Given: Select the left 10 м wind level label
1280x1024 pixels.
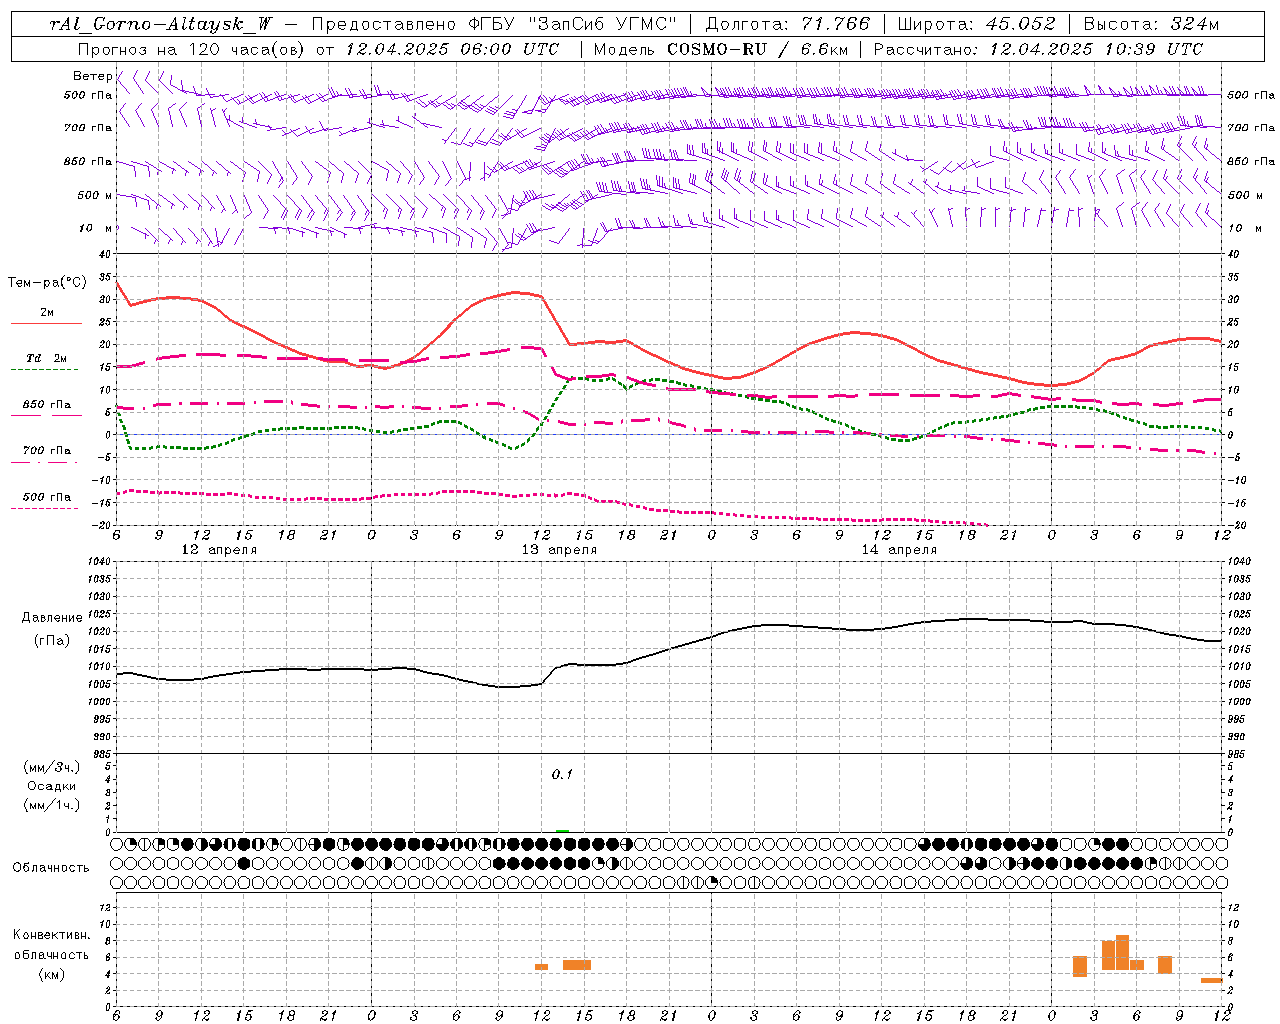Looking at the screenshot, I should [x=95, y=228].
